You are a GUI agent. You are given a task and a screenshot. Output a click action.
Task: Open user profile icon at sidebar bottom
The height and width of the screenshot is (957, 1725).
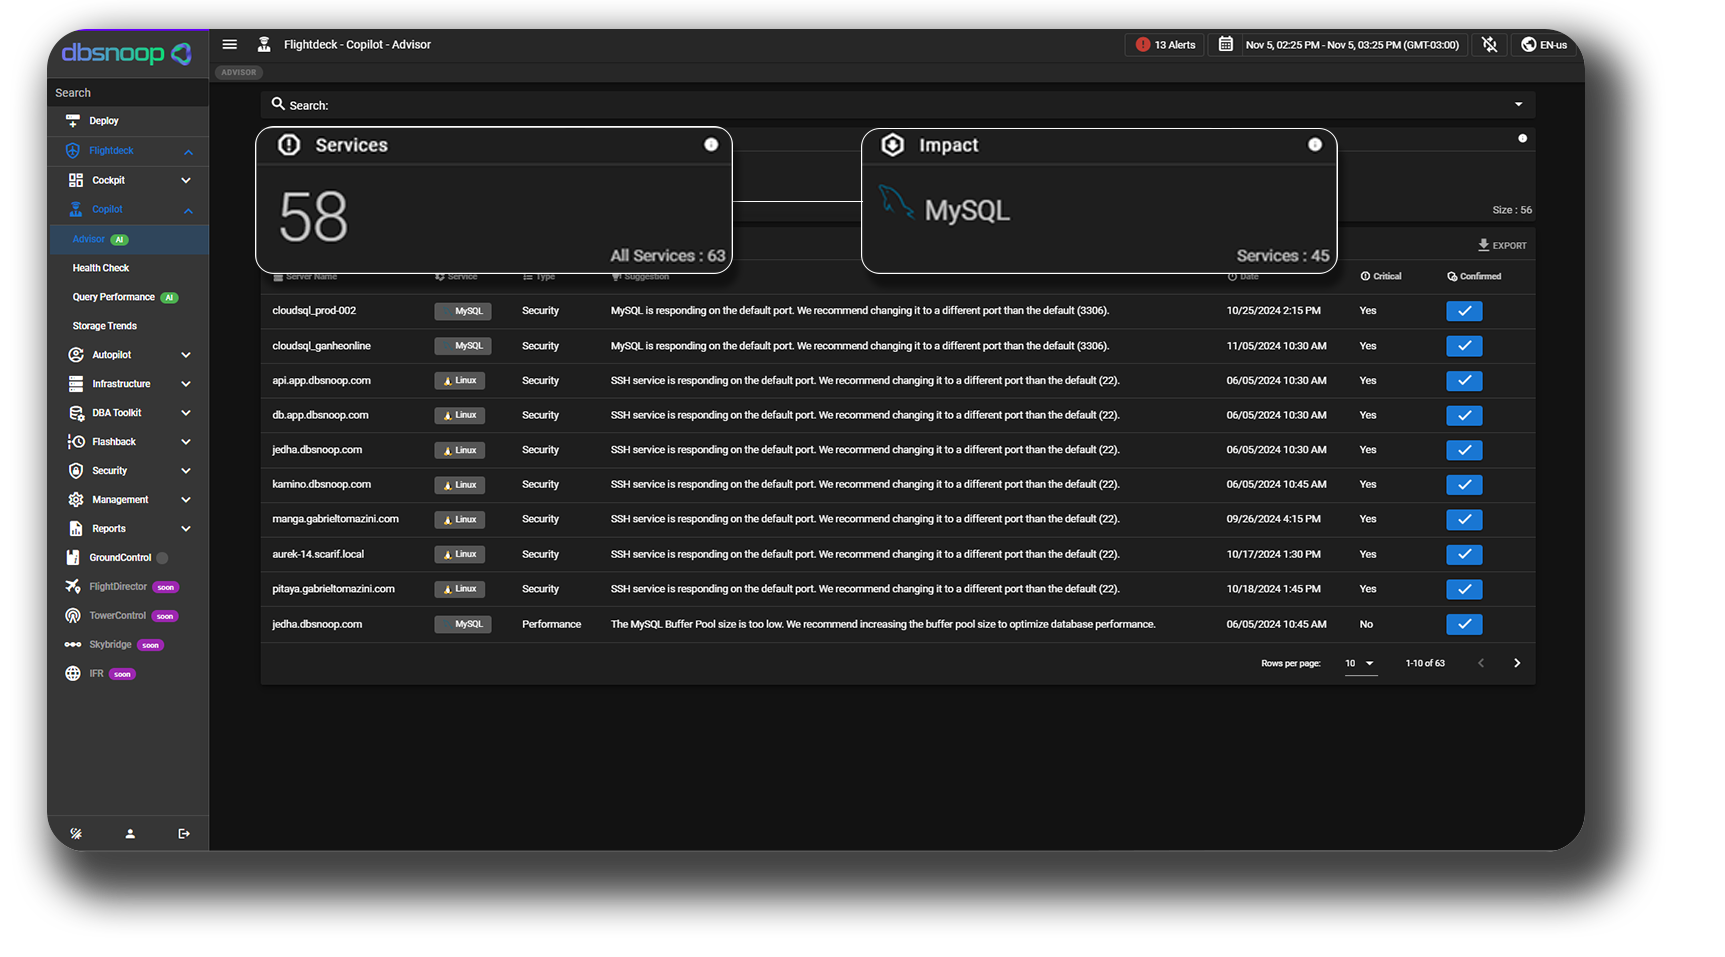130,834
